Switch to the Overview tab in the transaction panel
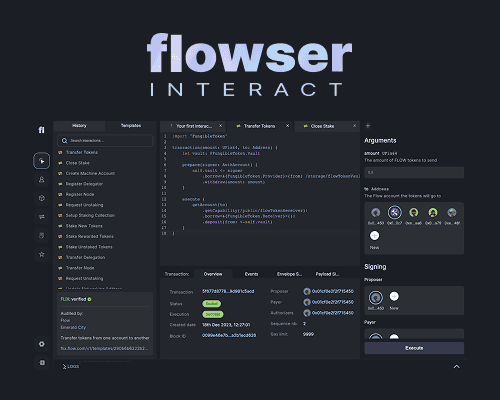 coord(213,274)
